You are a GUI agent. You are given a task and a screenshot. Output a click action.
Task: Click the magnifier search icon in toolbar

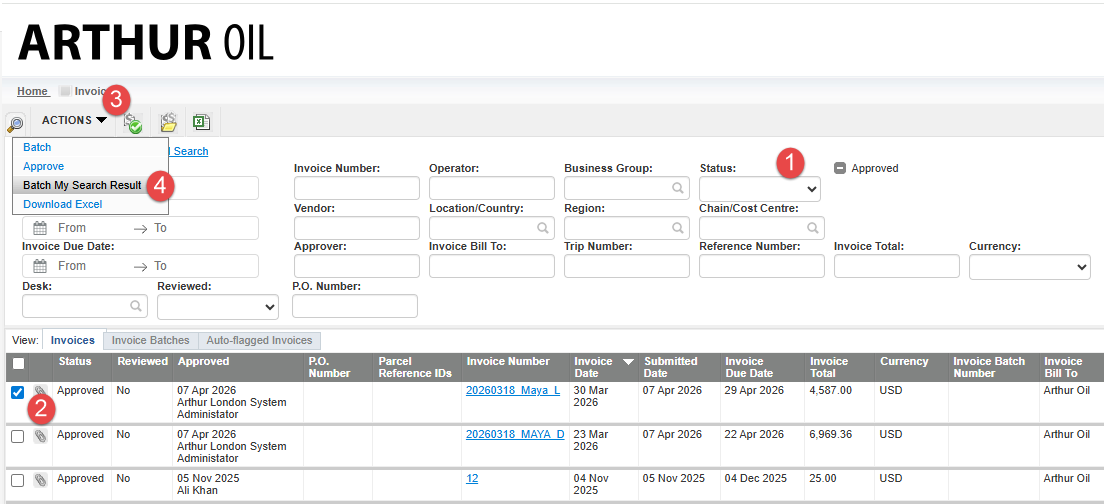pyautogui.click(x=15, y=124)
